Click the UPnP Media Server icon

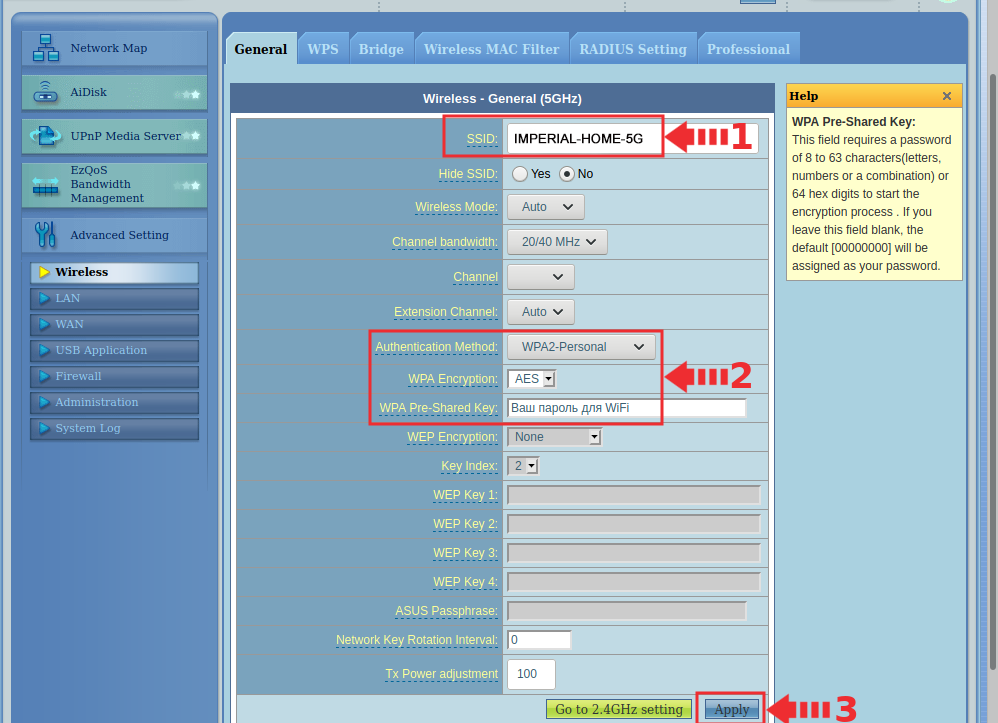46,136
